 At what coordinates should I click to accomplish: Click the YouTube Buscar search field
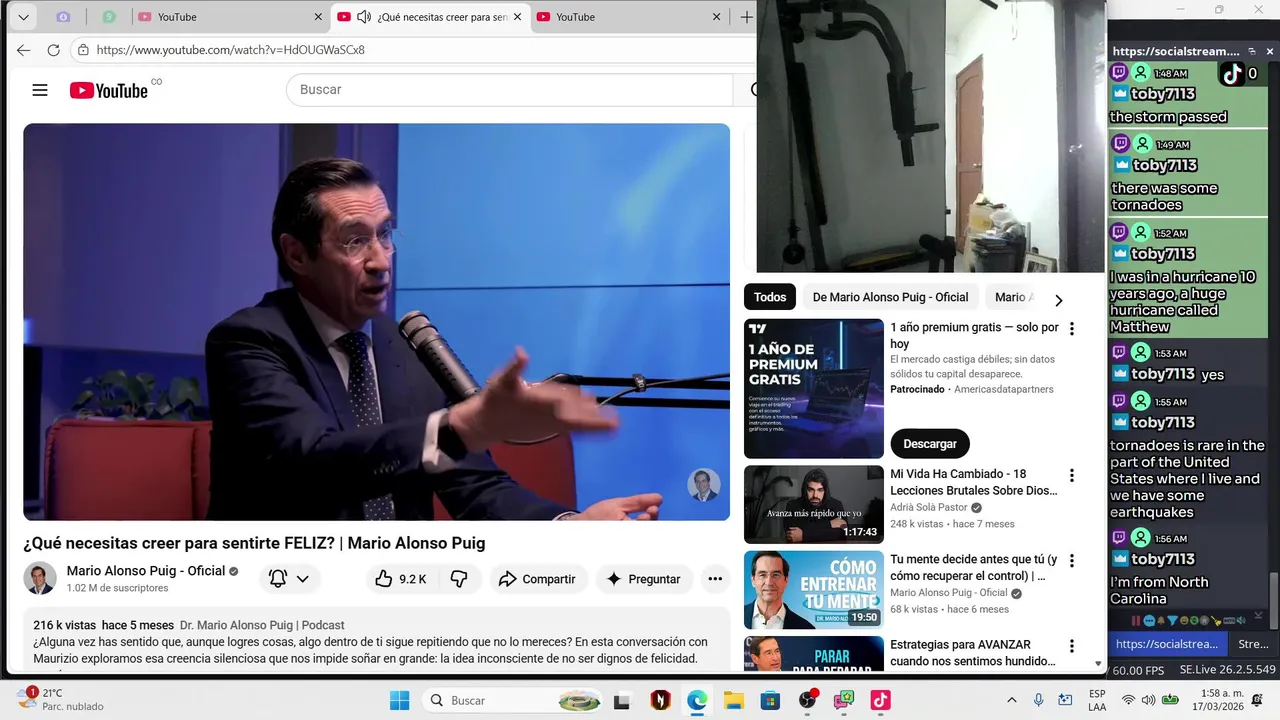click(x=510, y=89)
